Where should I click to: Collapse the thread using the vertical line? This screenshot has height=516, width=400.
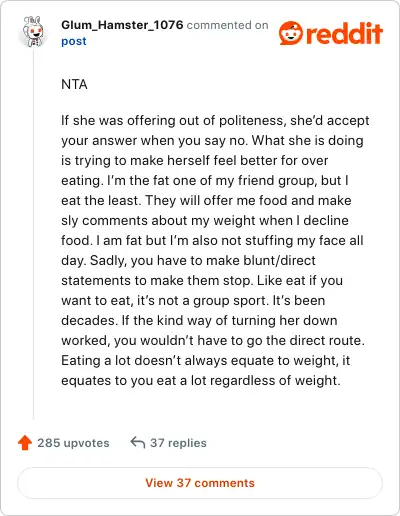33,235
